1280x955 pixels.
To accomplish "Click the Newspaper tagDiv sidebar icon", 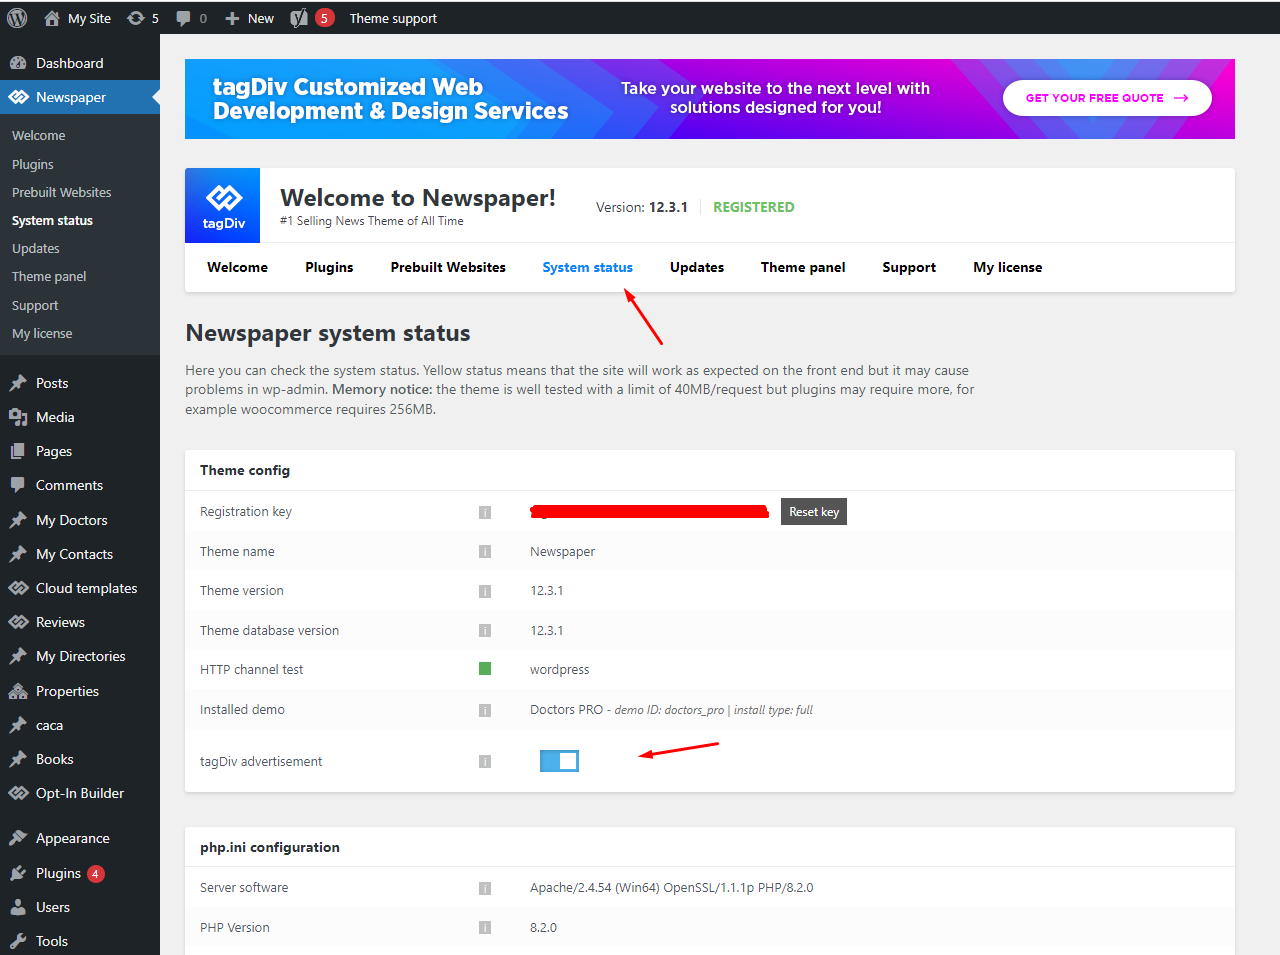I will click(x=18, y=97).
